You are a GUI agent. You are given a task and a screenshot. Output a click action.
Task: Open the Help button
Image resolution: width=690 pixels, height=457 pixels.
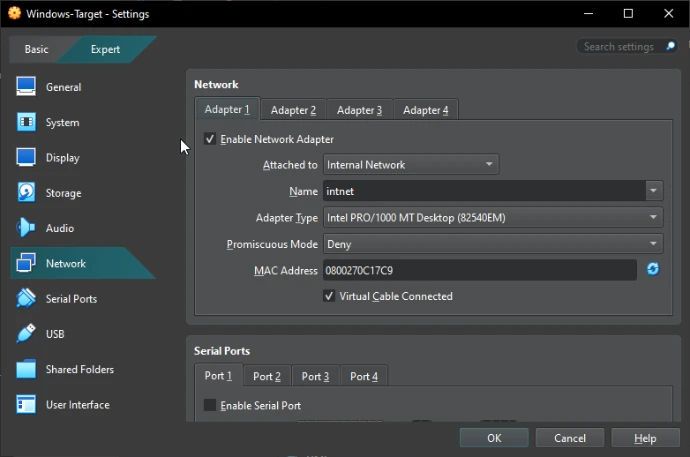[645, 438]
